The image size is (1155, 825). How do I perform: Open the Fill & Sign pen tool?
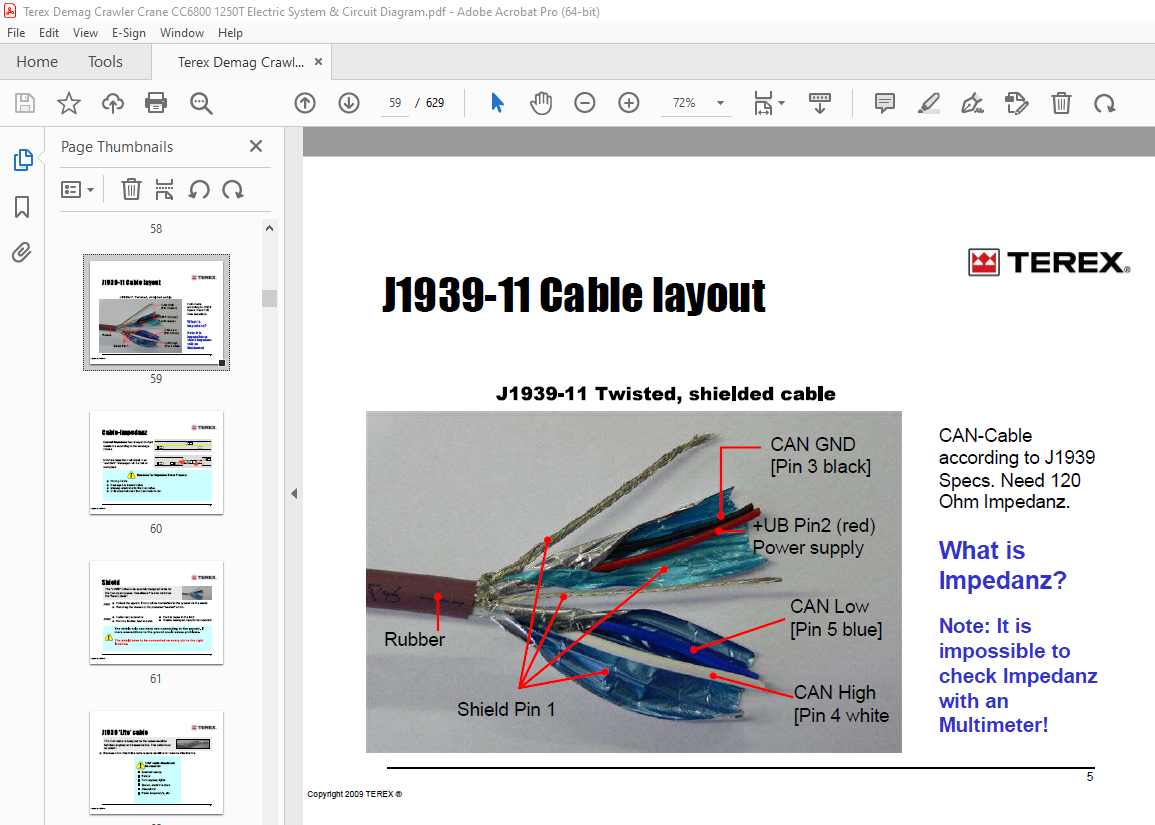(x=972, y=103)
